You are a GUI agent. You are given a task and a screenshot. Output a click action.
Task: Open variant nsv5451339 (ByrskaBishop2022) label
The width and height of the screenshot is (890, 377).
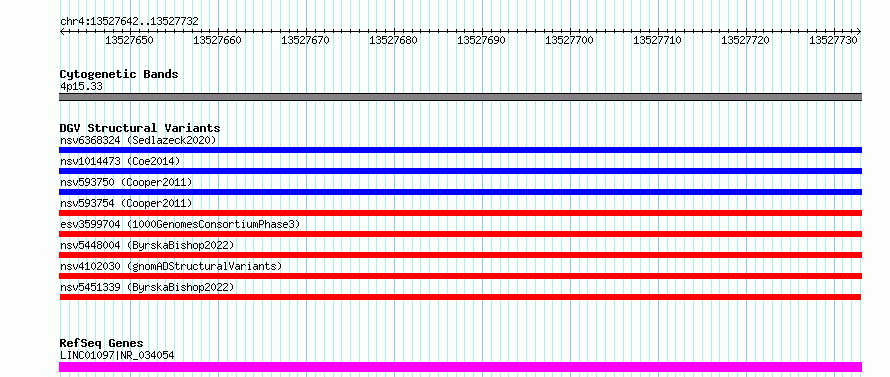coord(147,287)
